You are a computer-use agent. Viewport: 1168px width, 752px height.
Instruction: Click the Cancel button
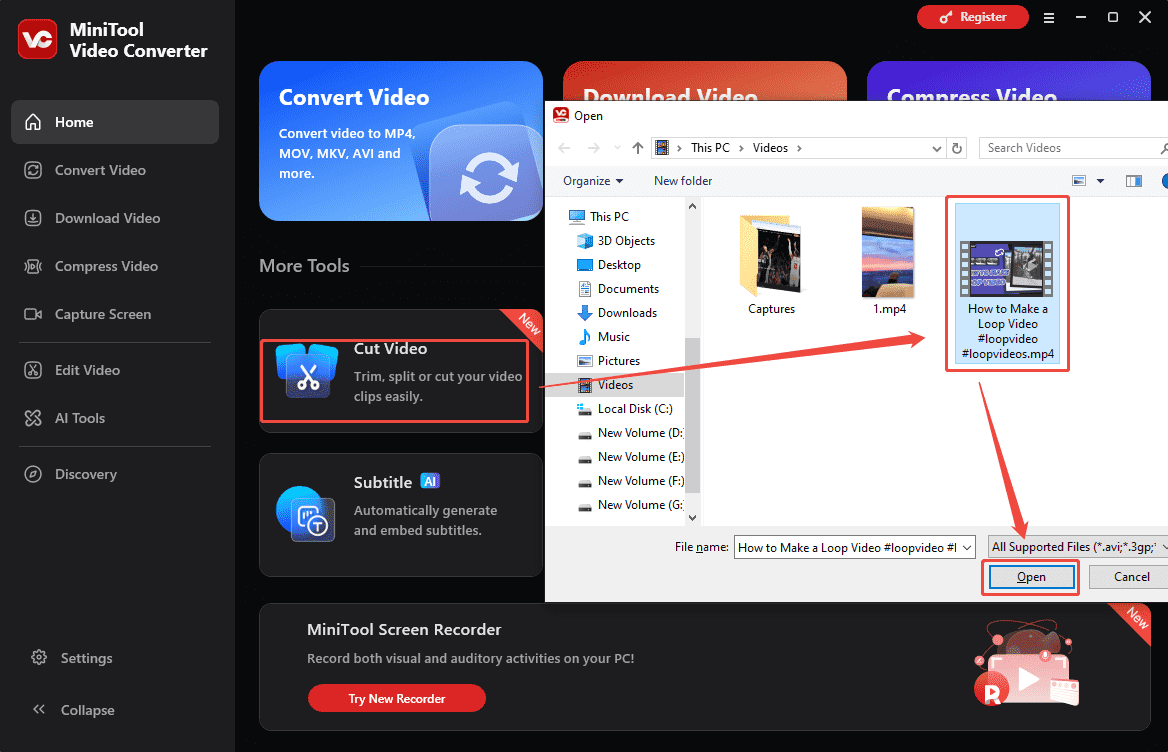pos(1130,577)
